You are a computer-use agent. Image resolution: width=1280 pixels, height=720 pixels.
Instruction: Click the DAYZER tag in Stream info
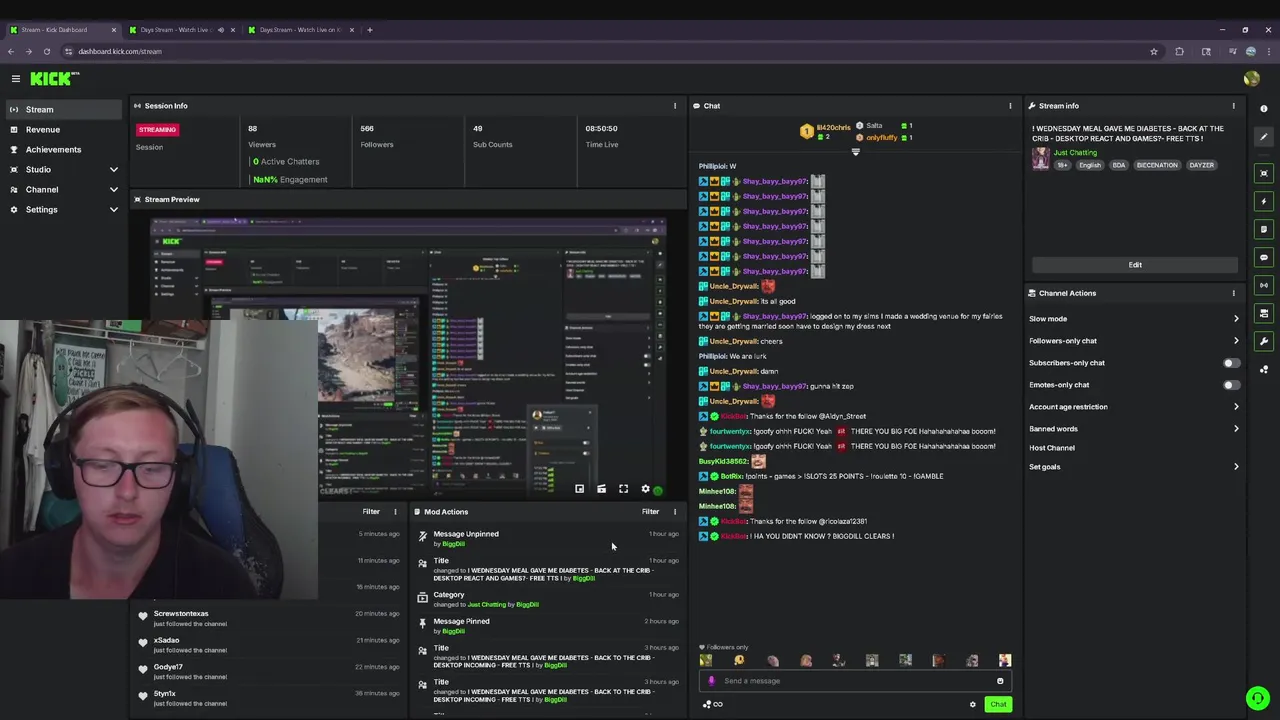(x=1201, y=165)
